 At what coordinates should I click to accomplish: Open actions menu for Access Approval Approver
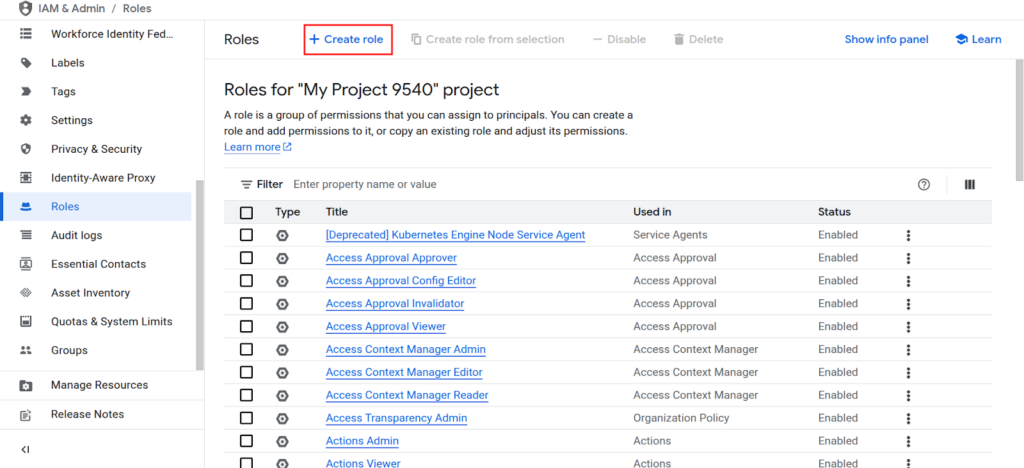tap(908, 258)
